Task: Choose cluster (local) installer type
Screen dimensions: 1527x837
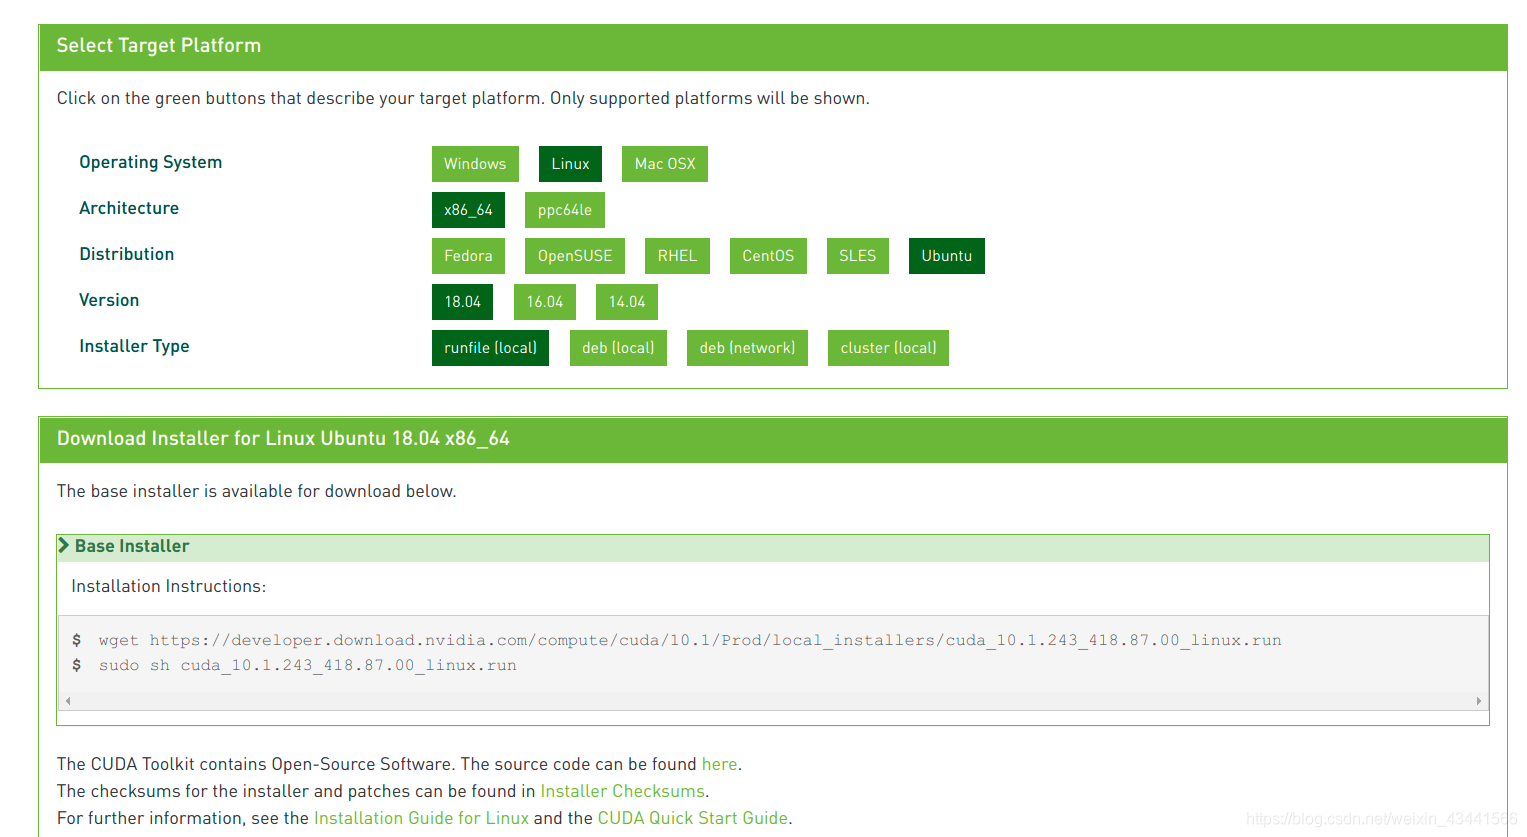Action: pos(888,348)
